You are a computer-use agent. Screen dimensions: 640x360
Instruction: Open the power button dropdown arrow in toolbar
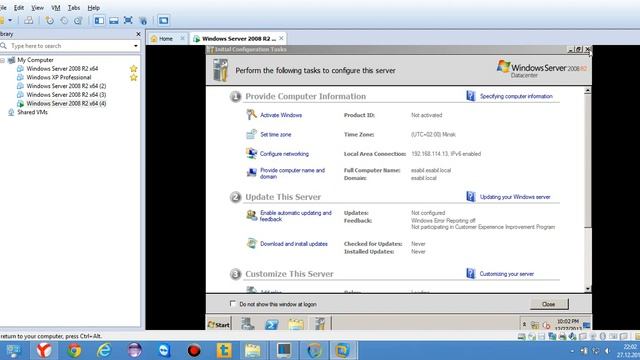10,20
